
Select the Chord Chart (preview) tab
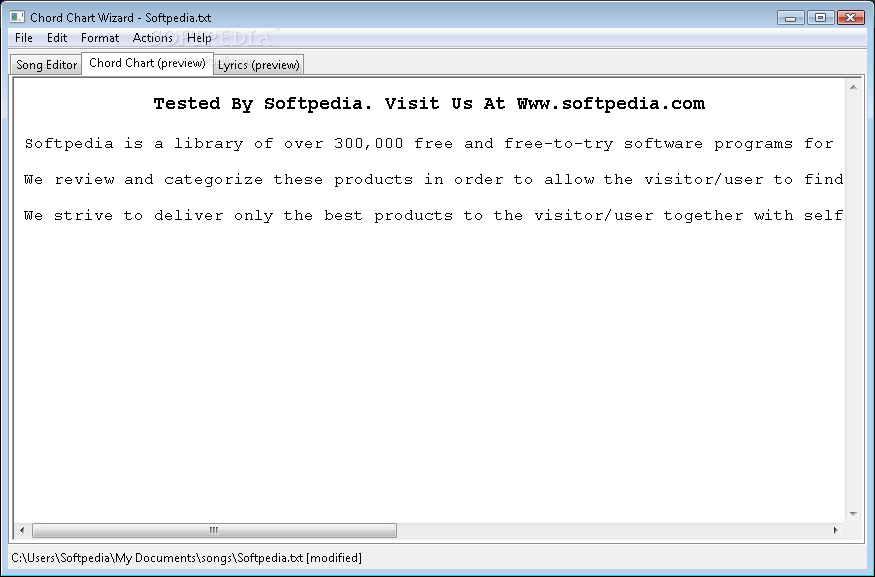click(x=147, y=63)
